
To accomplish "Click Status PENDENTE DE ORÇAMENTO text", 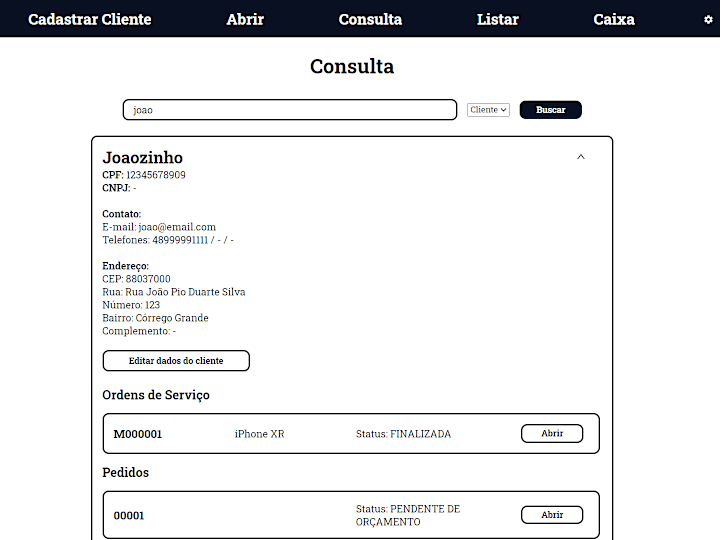I will pos(408,515).
